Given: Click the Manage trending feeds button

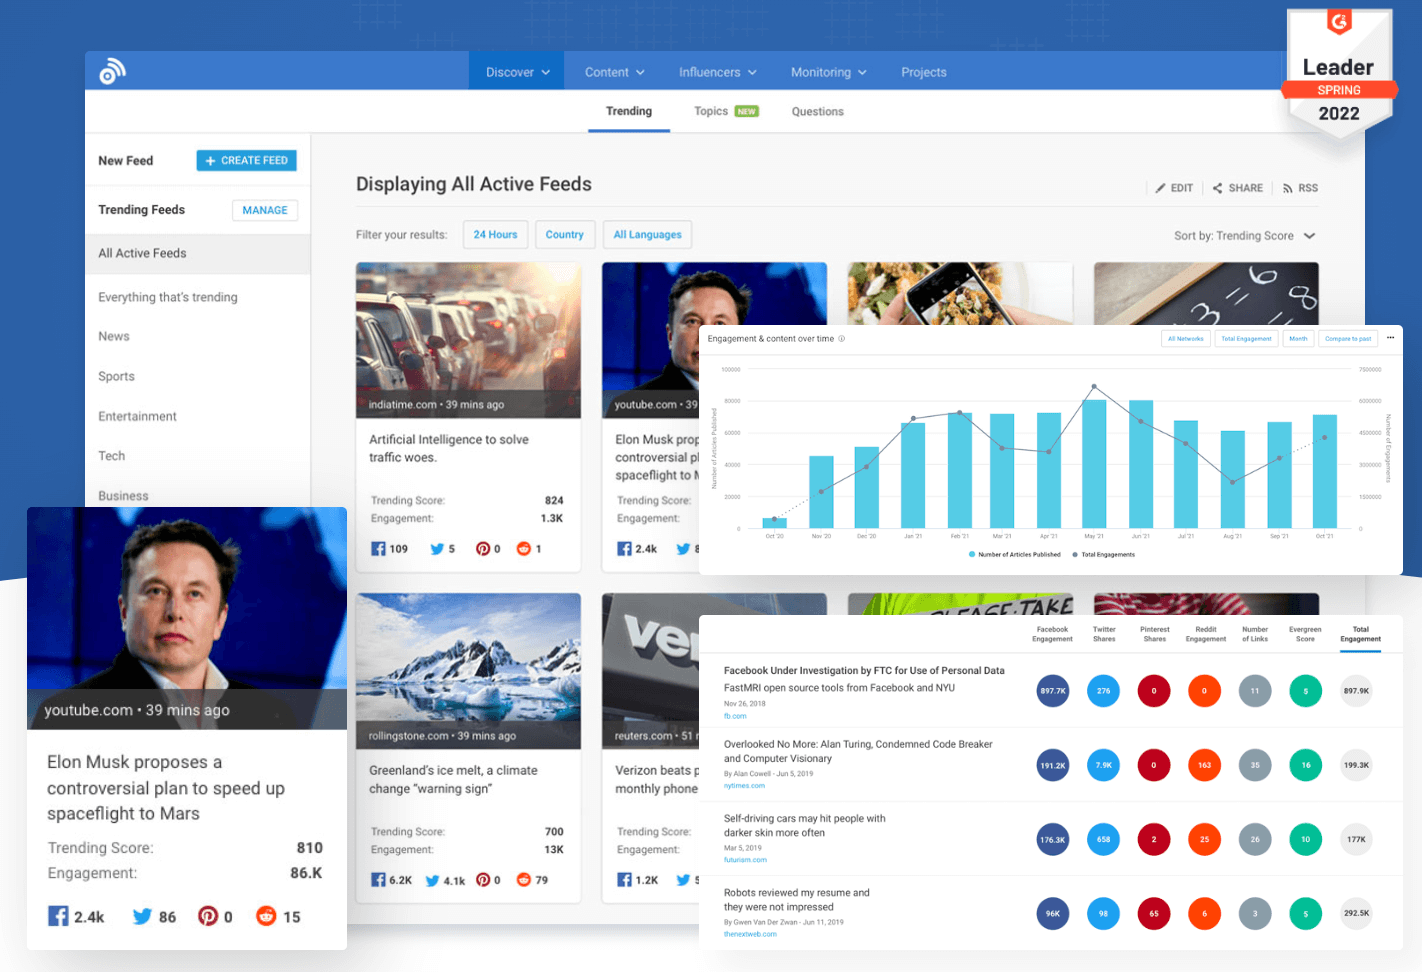Looking at the screenshot, I should coord(265,210).
